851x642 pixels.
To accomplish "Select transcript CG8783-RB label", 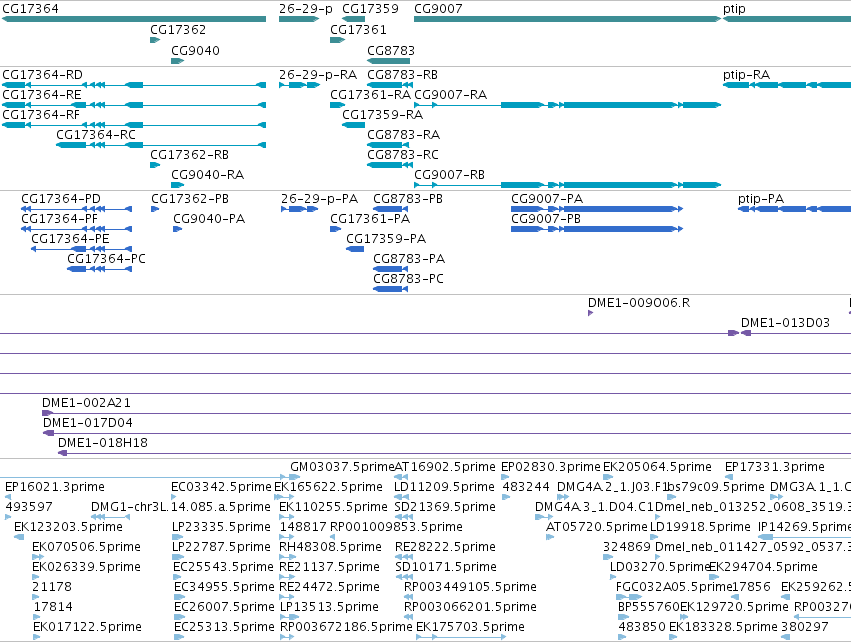I will click(402, 74).
